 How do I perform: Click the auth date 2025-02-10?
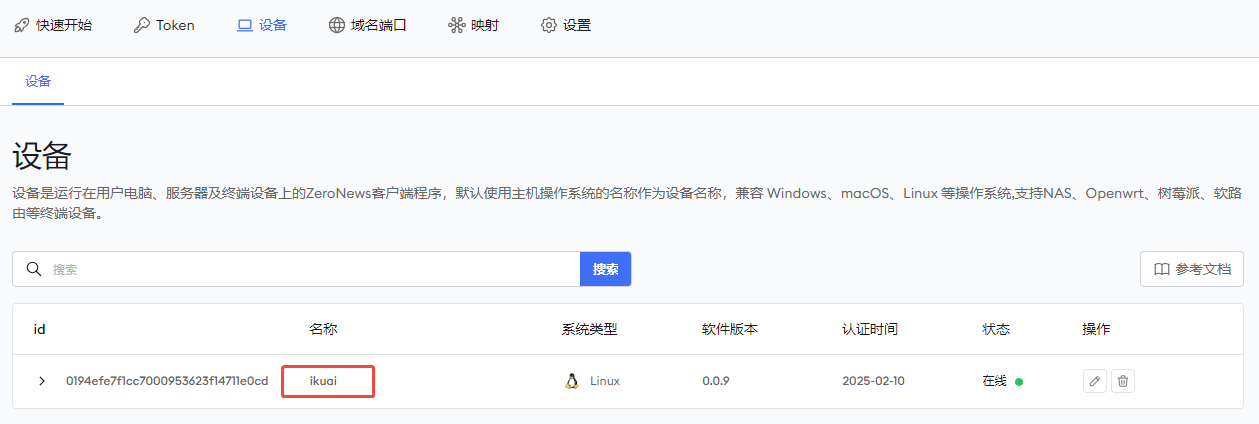(874, 381)
